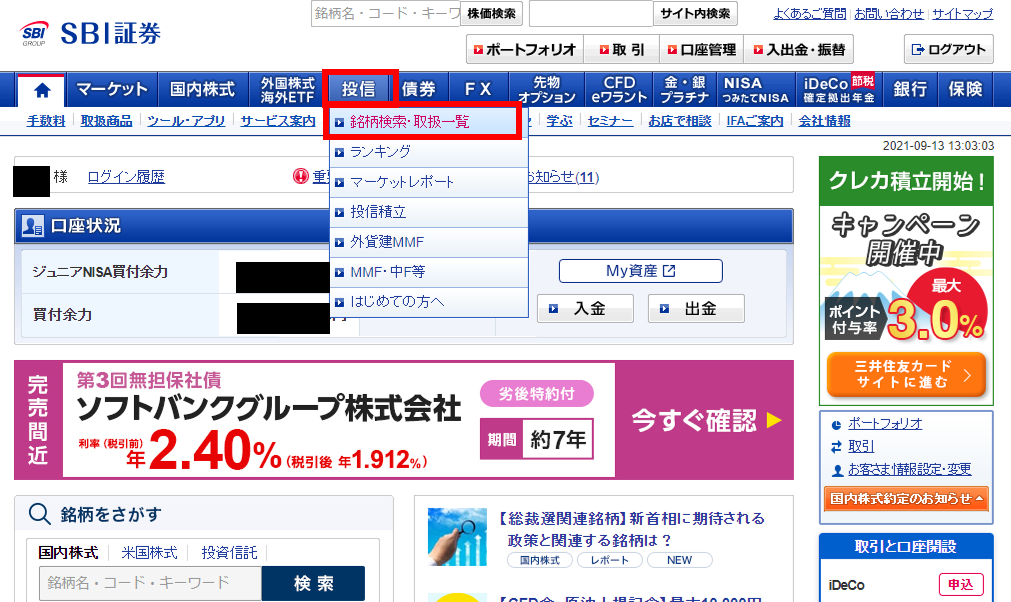The image size is (1011, 602).
Task: Click the SBI証券 logo
Action: [x=90, y=34]
